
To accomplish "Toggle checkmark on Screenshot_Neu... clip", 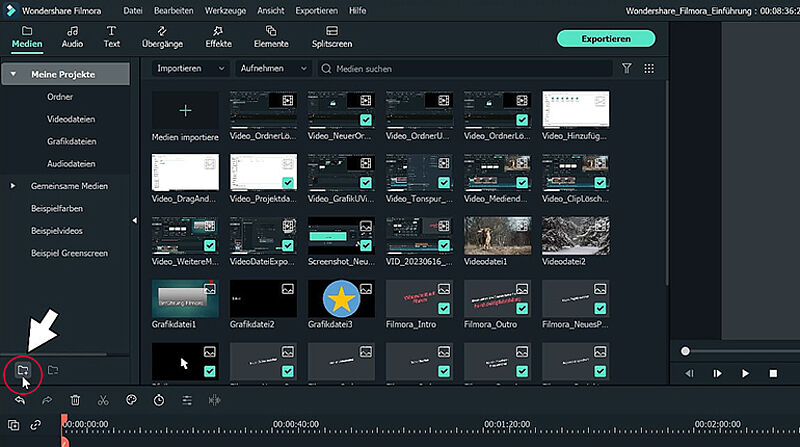I will [x=366, y=245].
